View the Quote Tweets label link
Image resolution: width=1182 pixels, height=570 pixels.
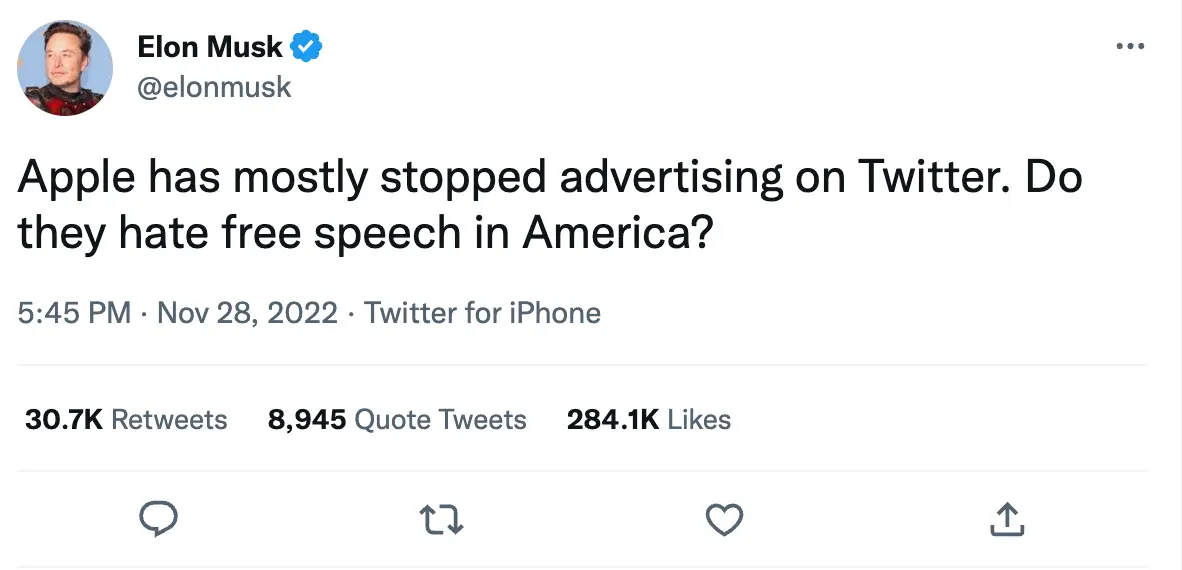(x=441, y=419)
